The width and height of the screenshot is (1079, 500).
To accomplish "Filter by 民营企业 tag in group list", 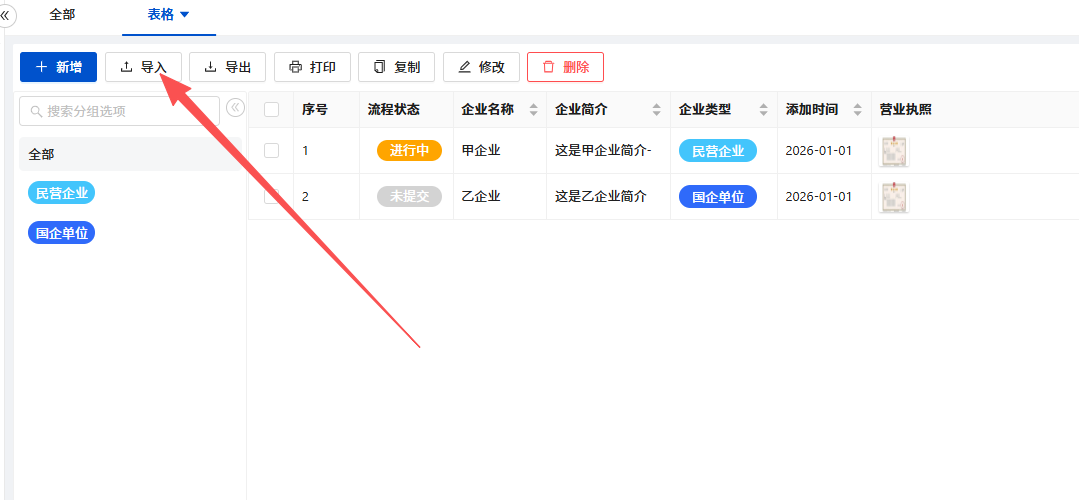I will (x=61, y=193).
